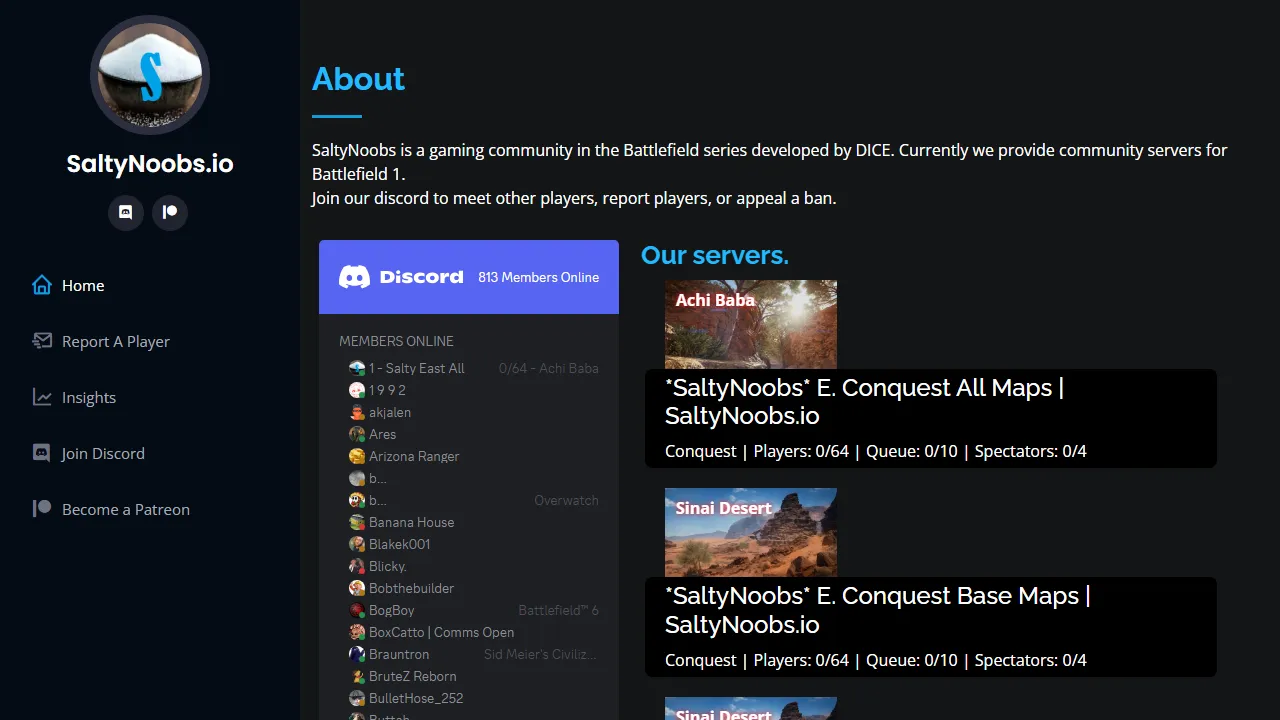Click Ares's avatar in the members list
Screen dimensions: 1280x720
point(358,434)
